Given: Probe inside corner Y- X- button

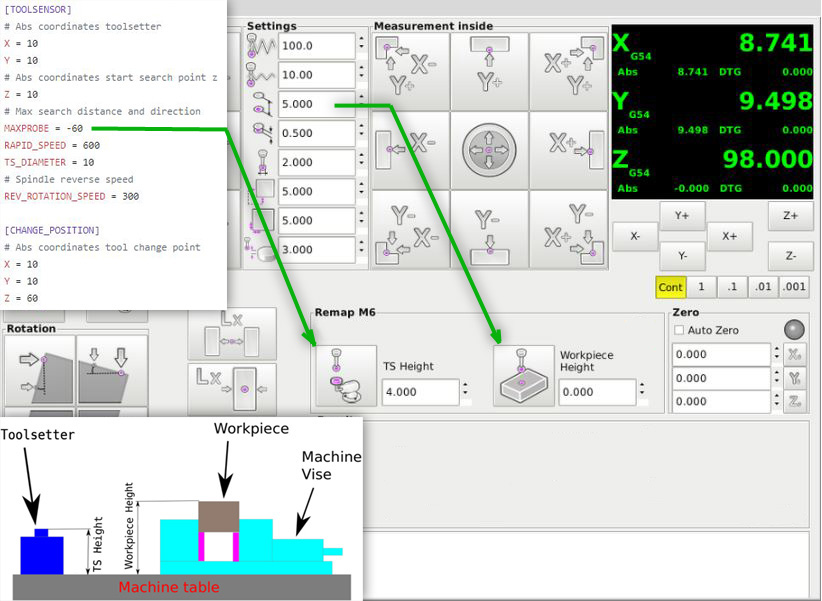Looking at the screenshot, I should [410, 230].
